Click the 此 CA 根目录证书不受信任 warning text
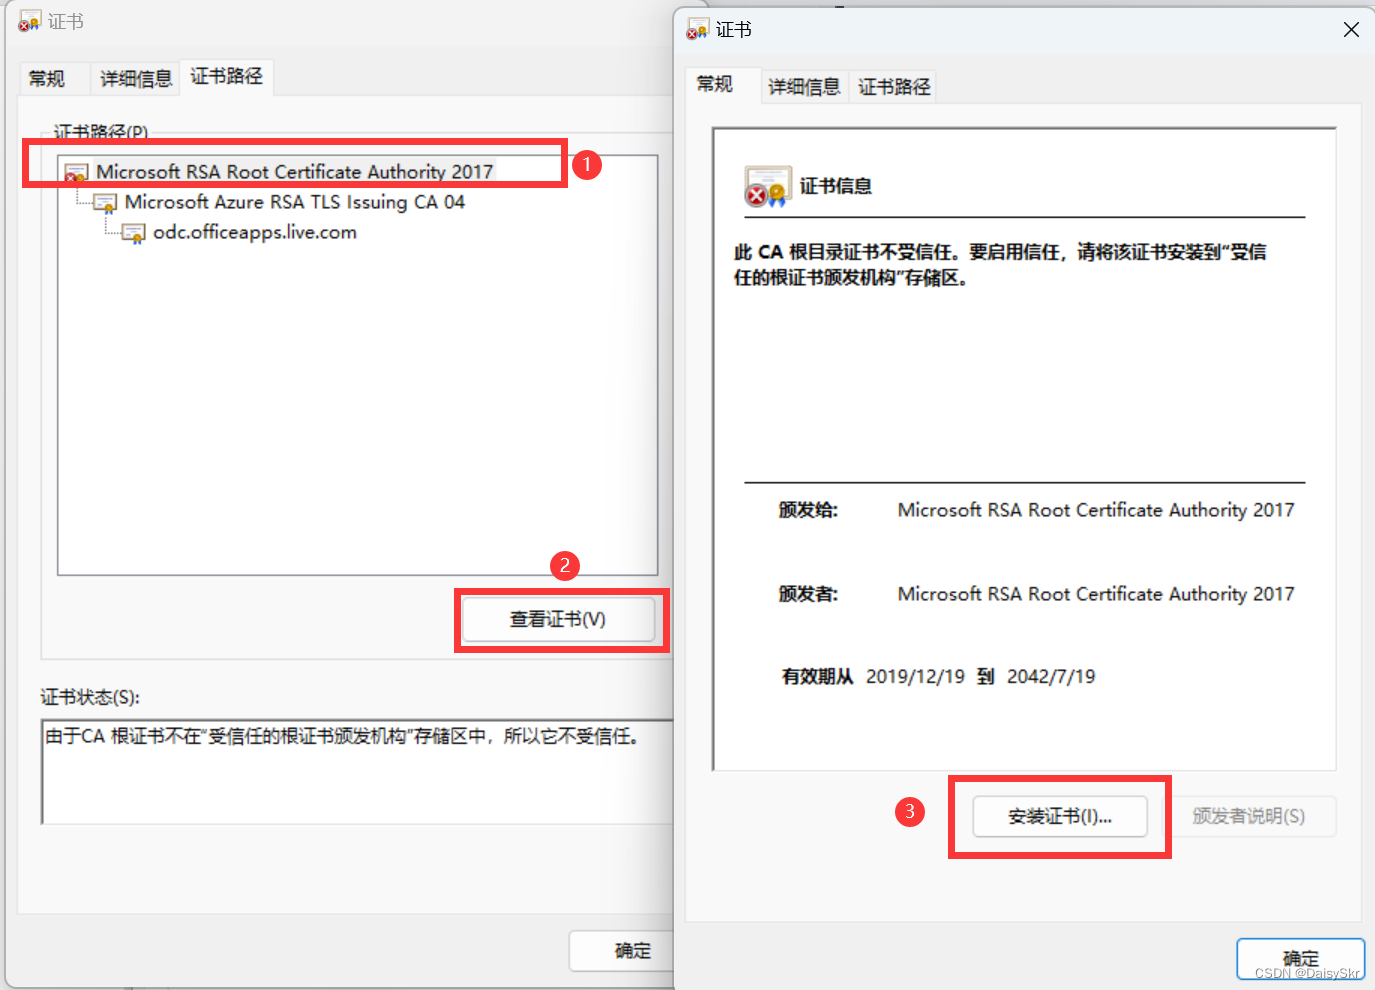The image size is (1375, 990). (1000, 265)
